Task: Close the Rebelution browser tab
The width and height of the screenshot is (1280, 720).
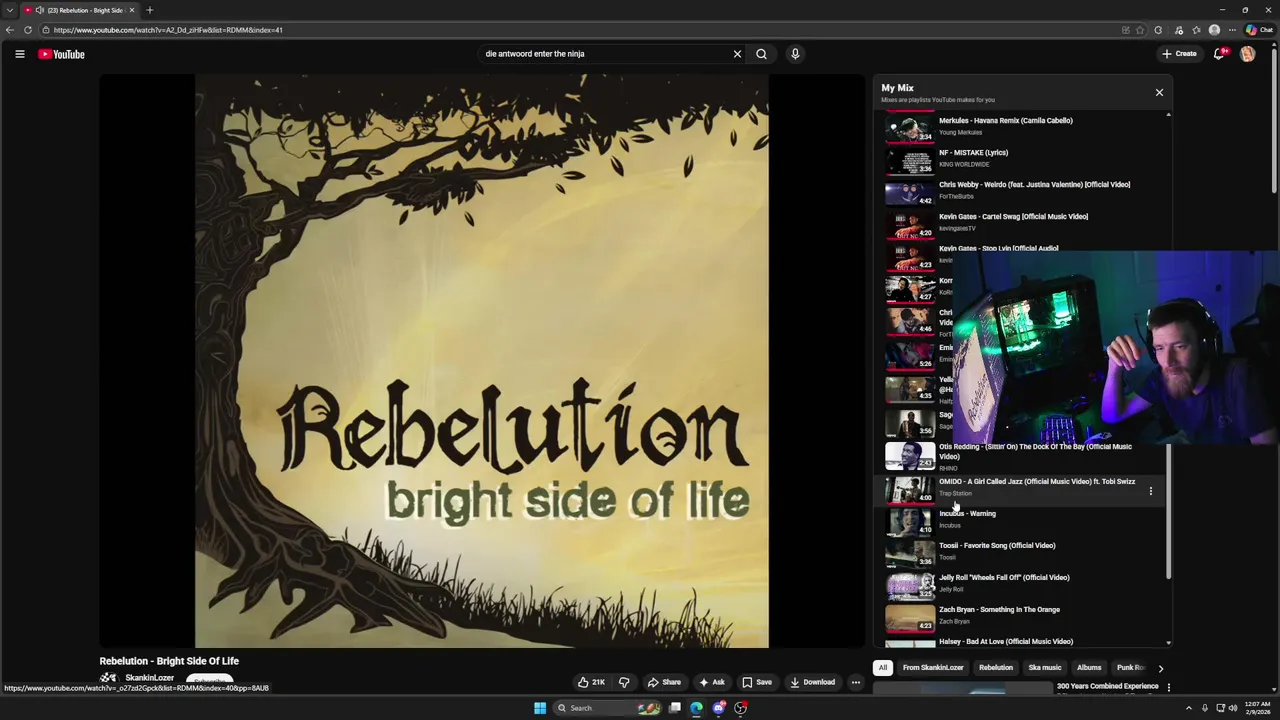Action: 131,10
